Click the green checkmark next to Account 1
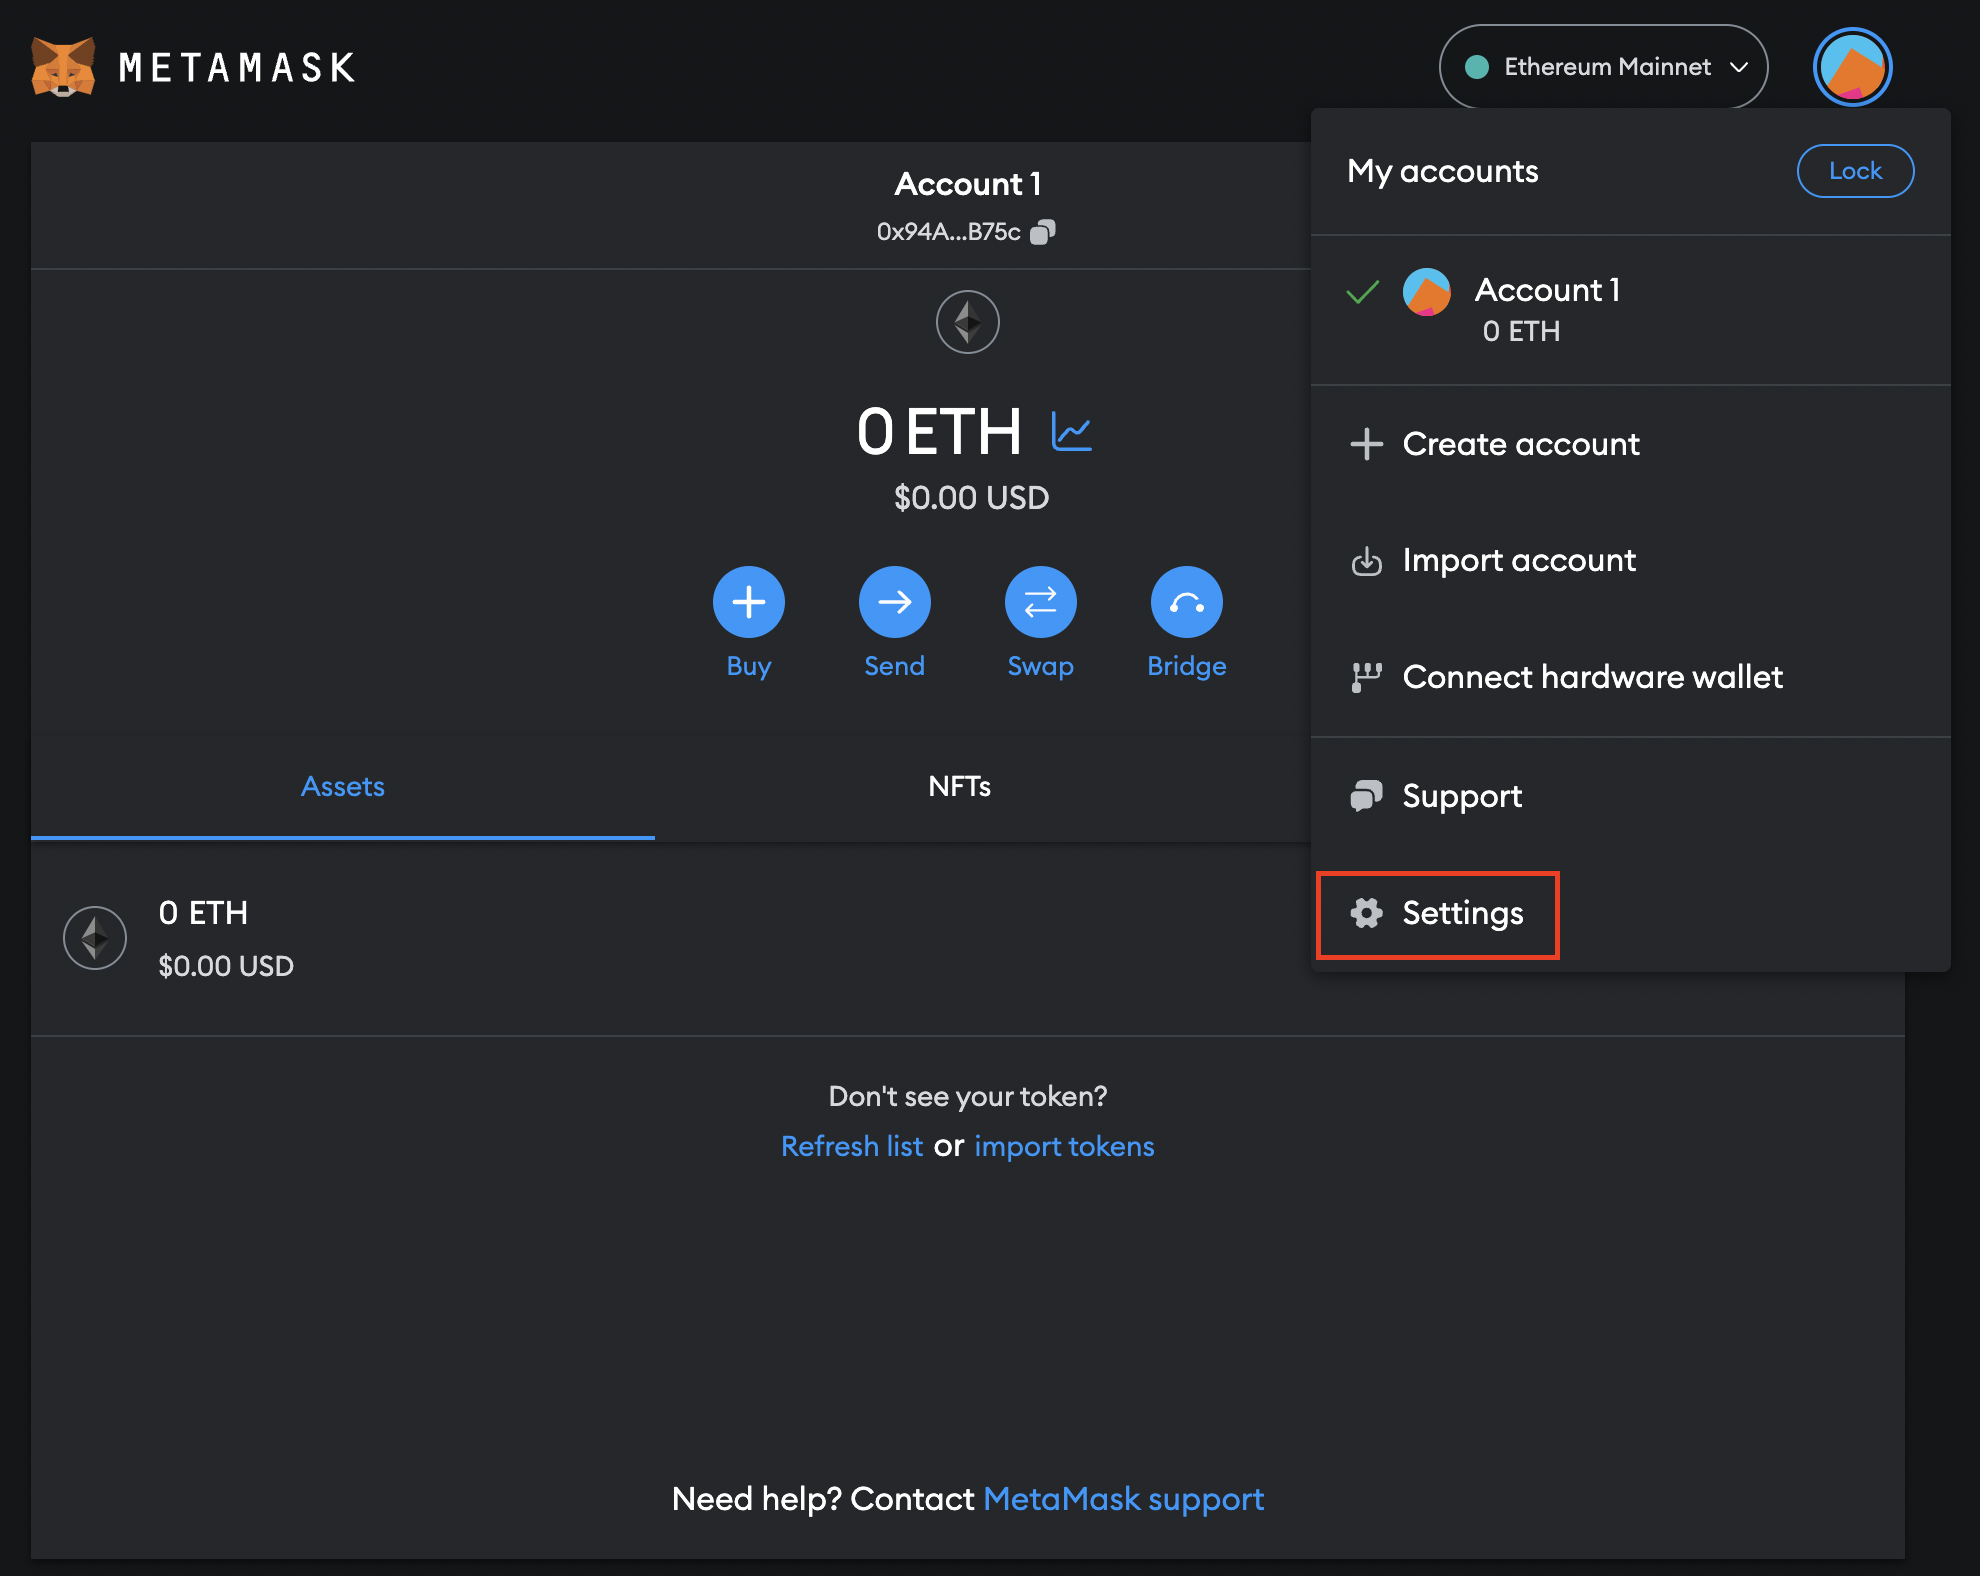 1362,292
